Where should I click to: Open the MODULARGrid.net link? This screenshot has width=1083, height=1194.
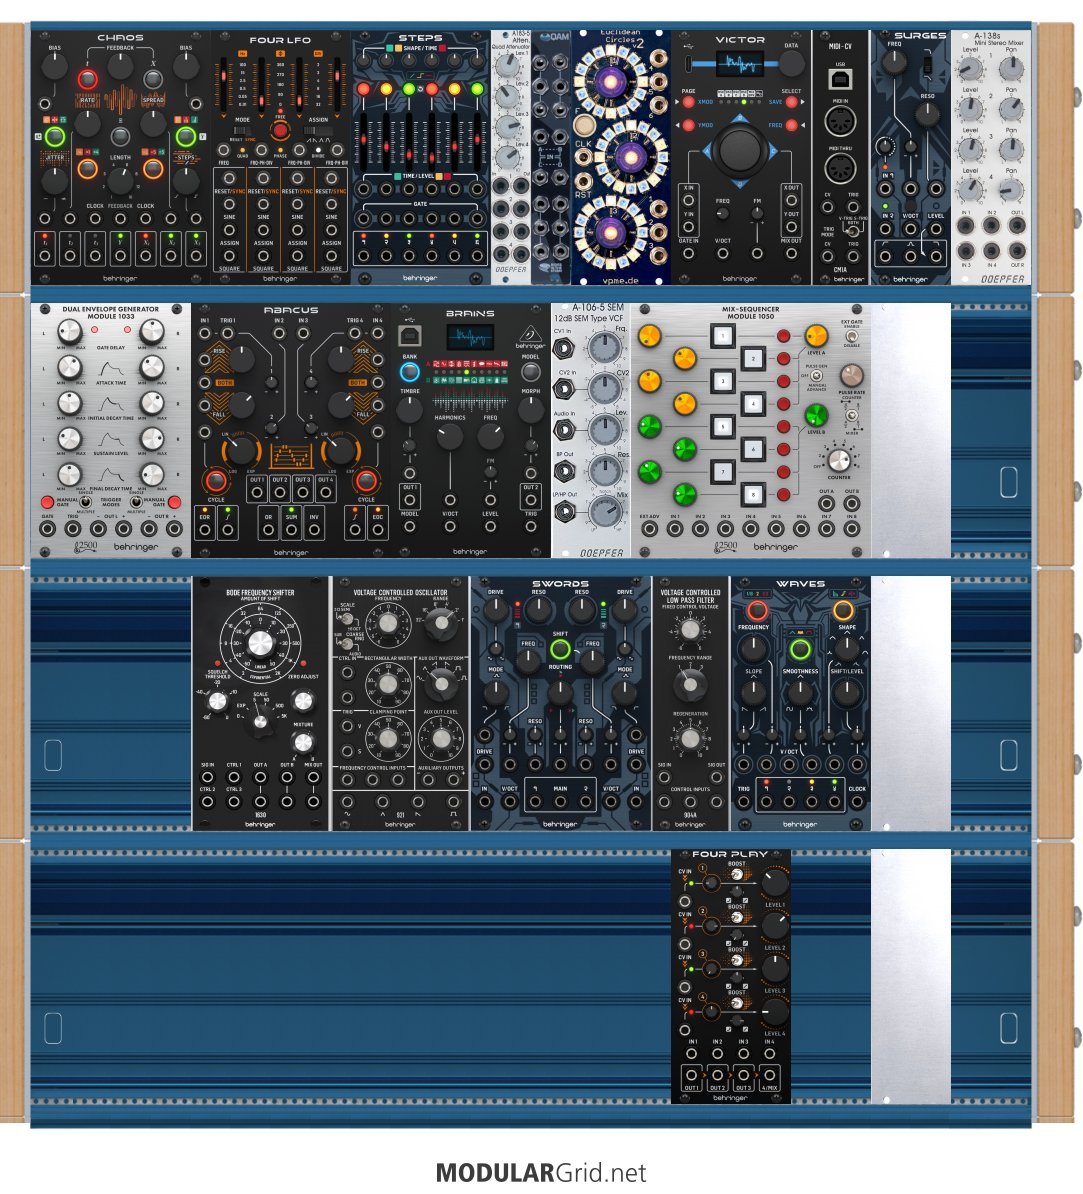(541, 1173)
